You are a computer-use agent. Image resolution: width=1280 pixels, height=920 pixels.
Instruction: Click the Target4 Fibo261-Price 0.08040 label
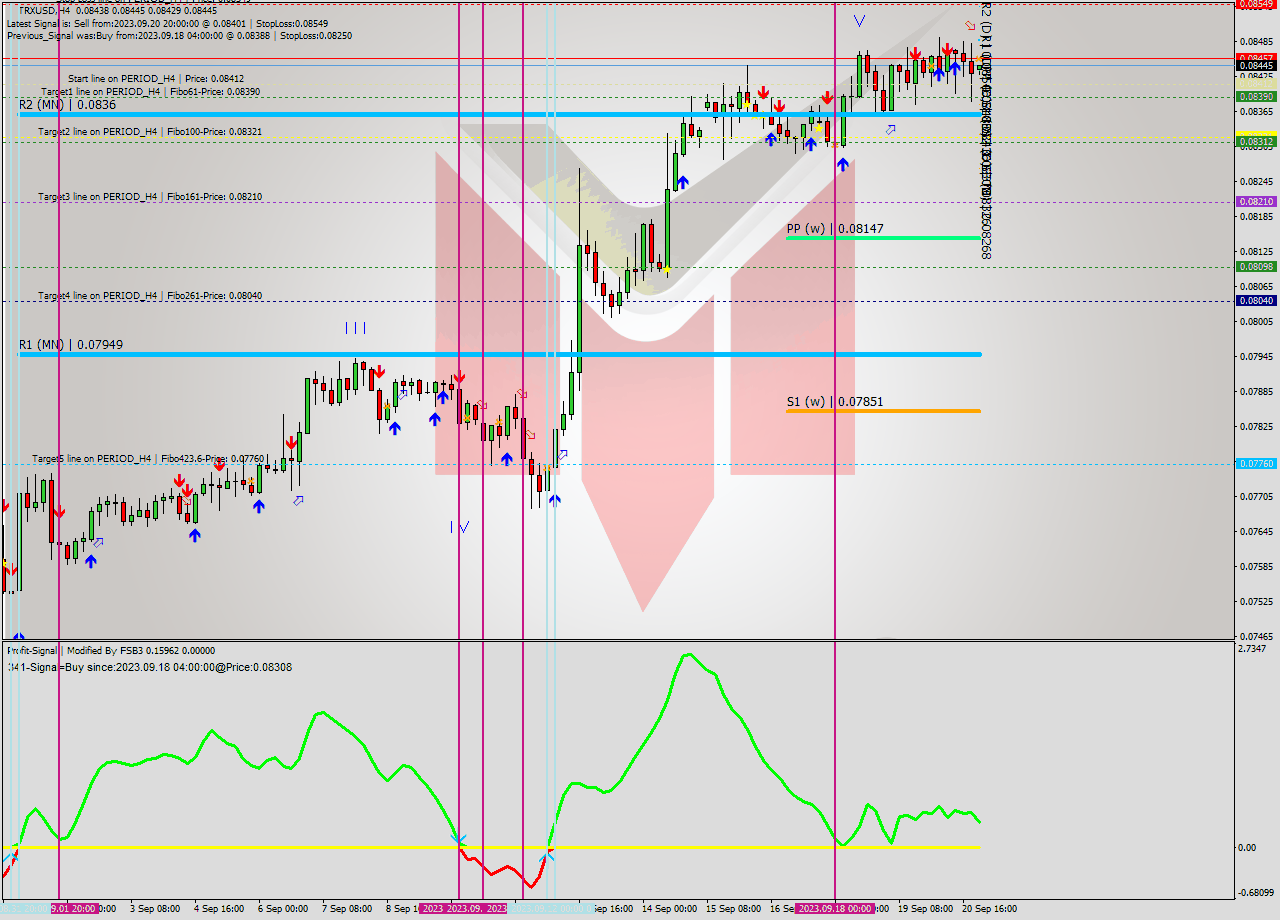click(150, 296)
